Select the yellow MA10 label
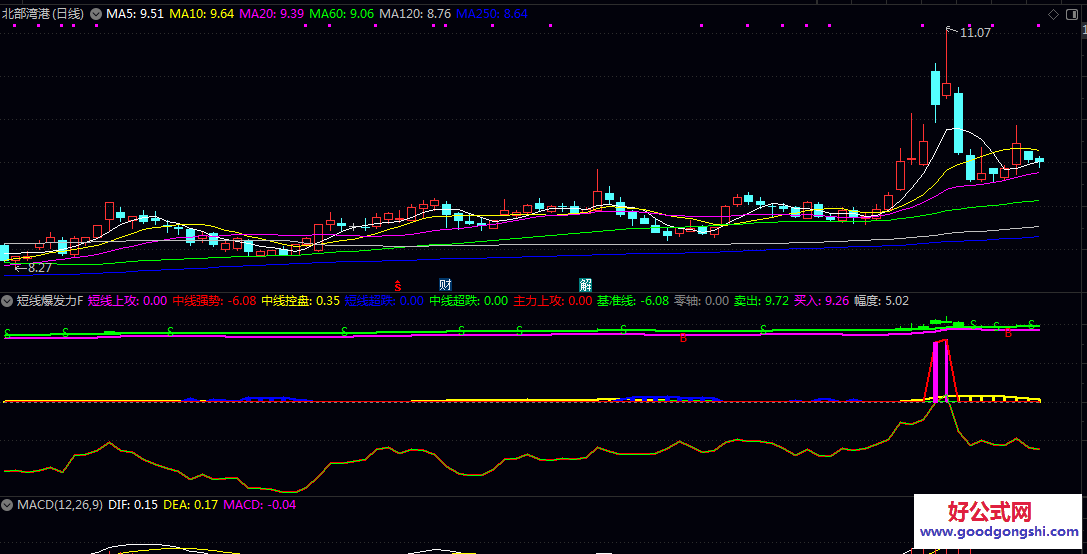This screenshot has height=554, width=1087. tap(201, 14)
